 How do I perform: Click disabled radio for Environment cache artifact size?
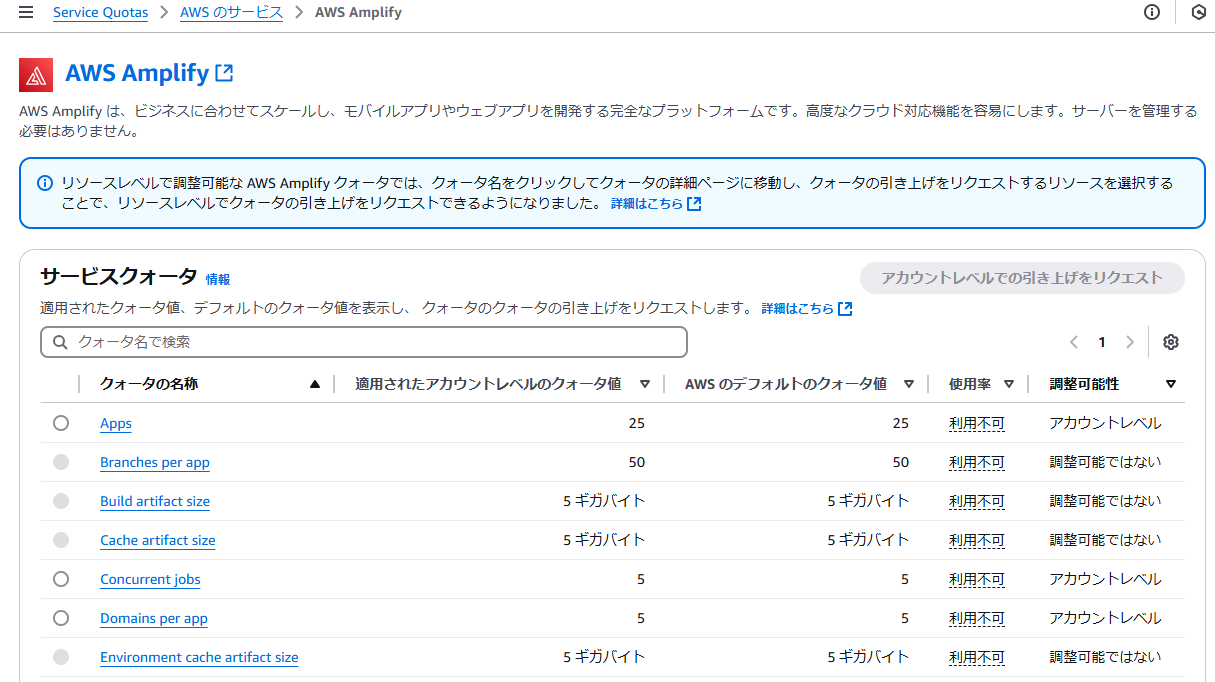tap(61, 657)
